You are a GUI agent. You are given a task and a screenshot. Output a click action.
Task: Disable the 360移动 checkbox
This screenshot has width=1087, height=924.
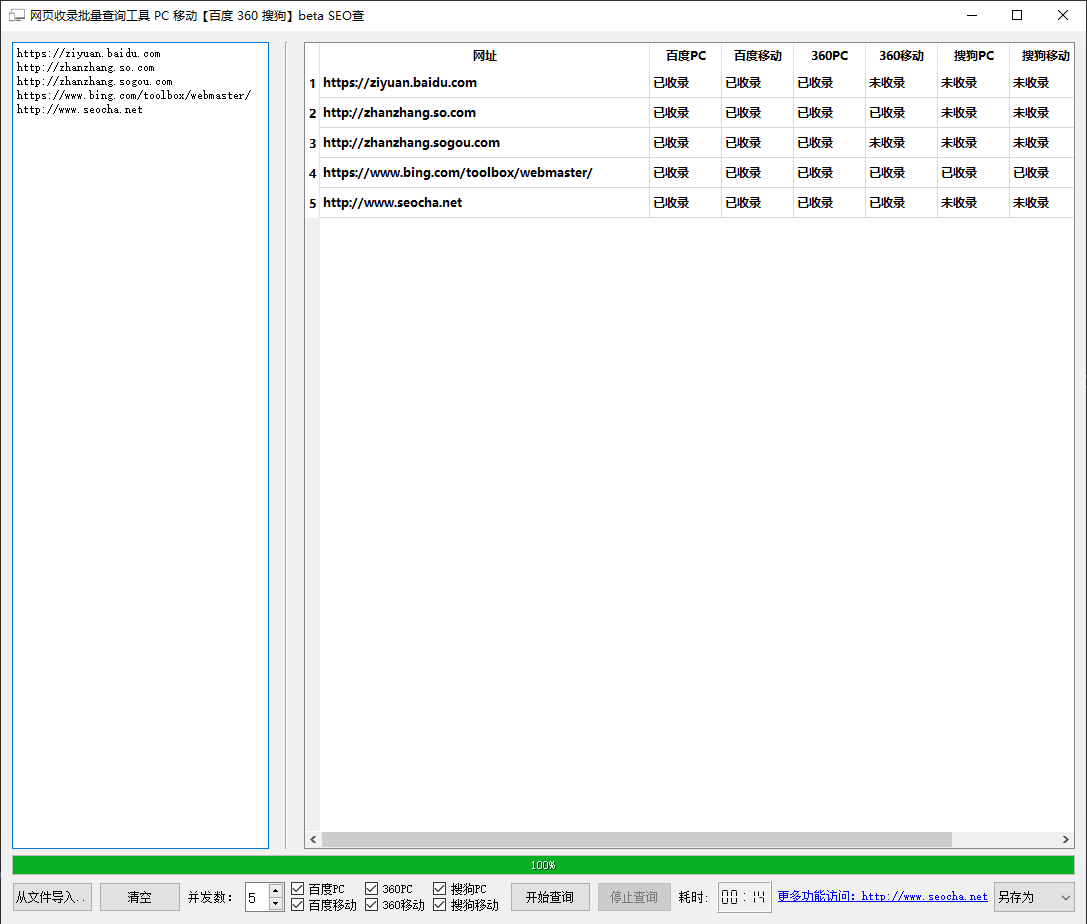[372, 905]
